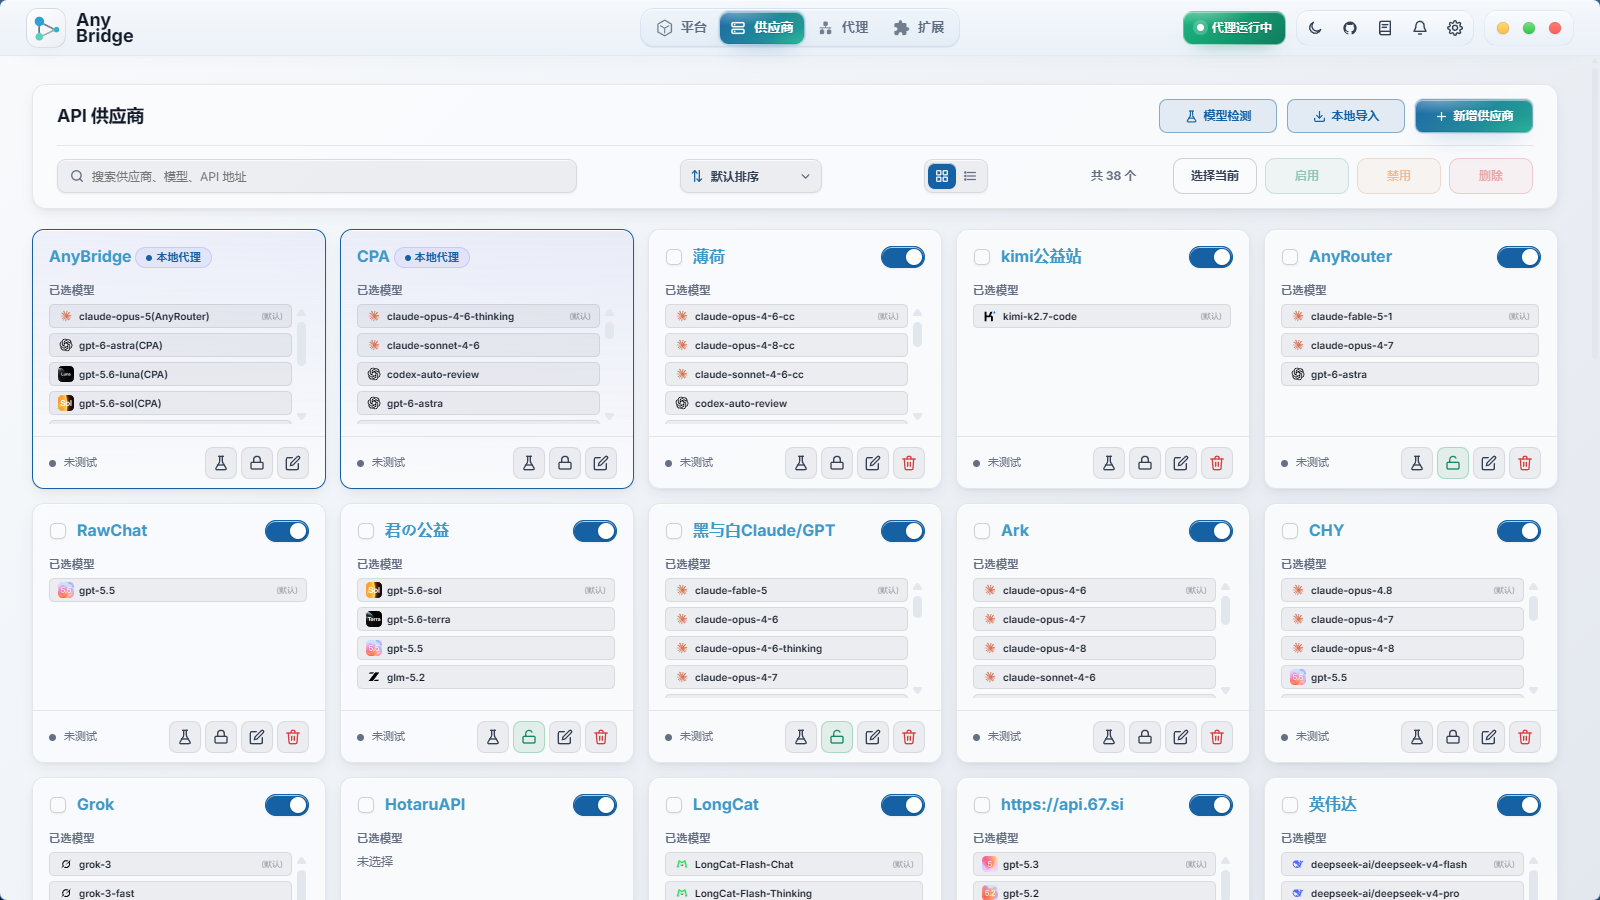Image resolution: width=1600 pixels, height=900 pixels.
Task: Run model test flask on AnyBridge card
Action: point(221,463)
